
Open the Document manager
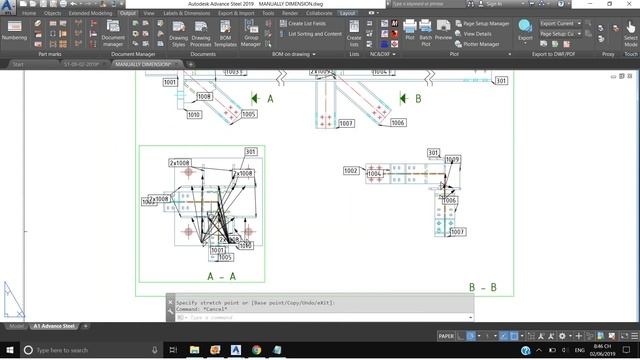pyautogui.click(x=113, y=33)
